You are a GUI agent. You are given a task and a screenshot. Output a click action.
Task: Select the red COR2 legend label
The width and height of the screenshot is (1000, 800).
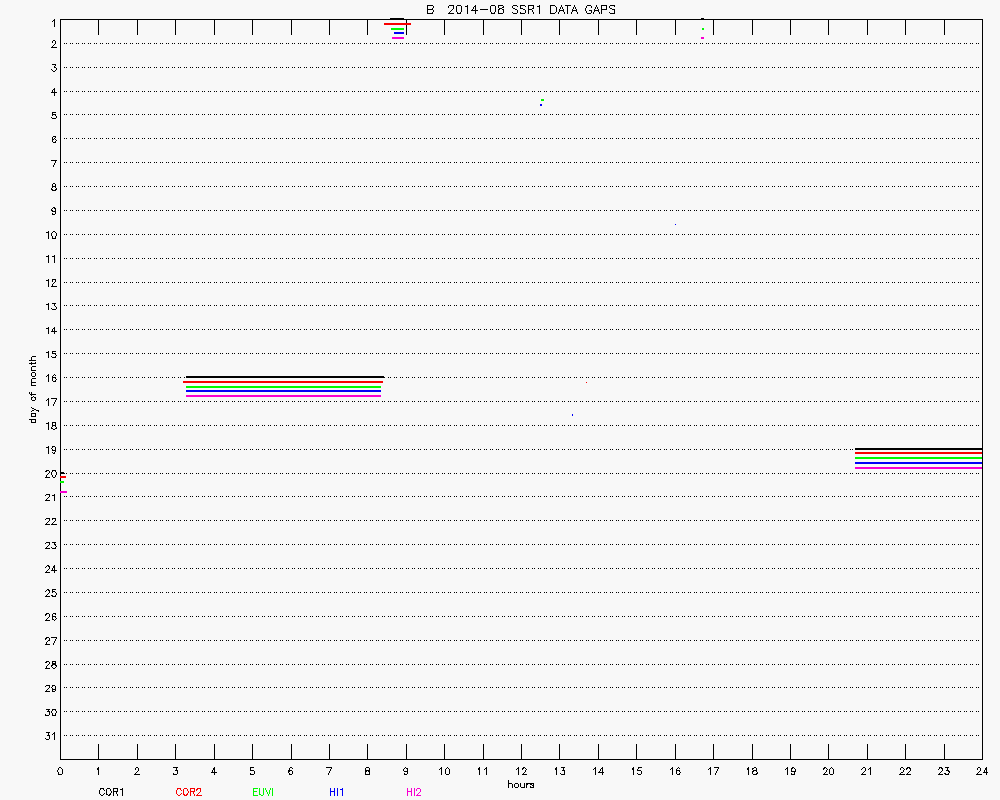coord(188,792)
